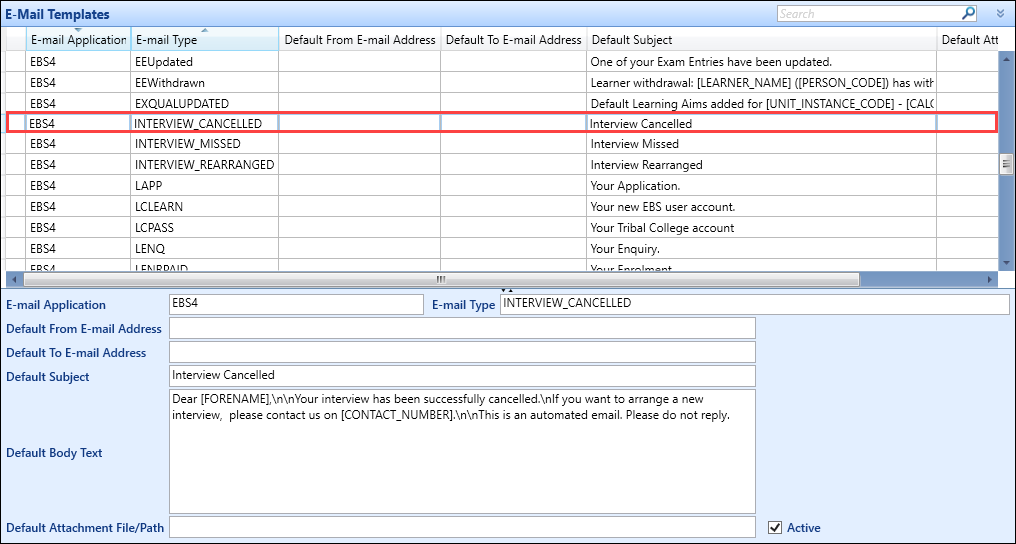The height and width of the screenshot is (544, 1016).
Task: Click the horizontal scrollbar right arrow
Action: 989,280
